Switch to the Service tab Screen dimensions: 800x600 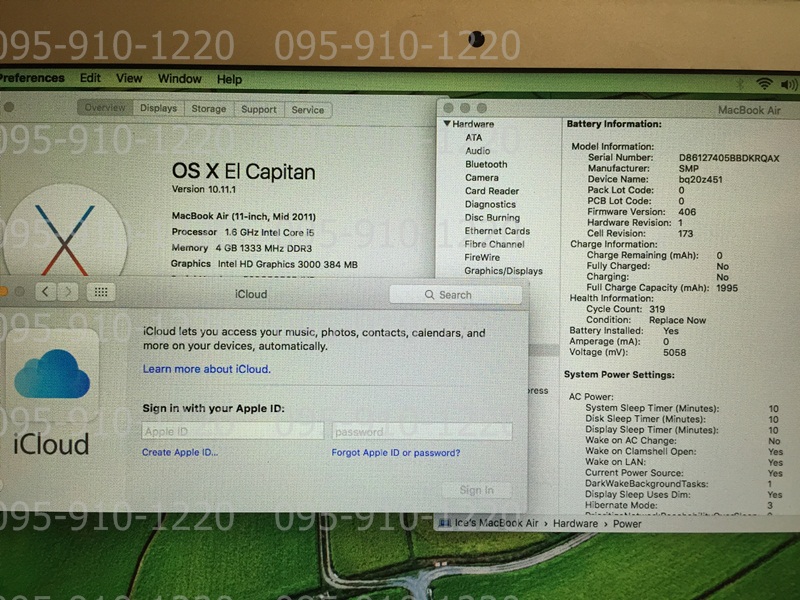point(308,110)
